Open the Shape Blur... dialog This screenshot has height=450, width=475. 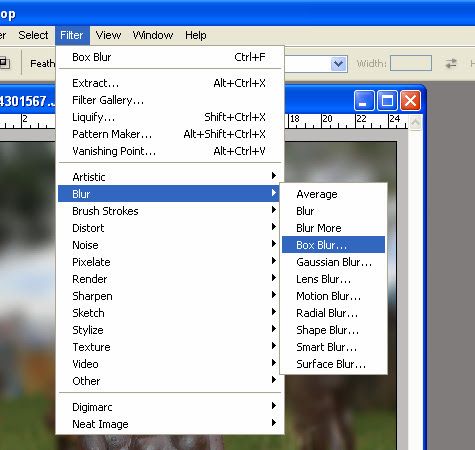point(333,330)
